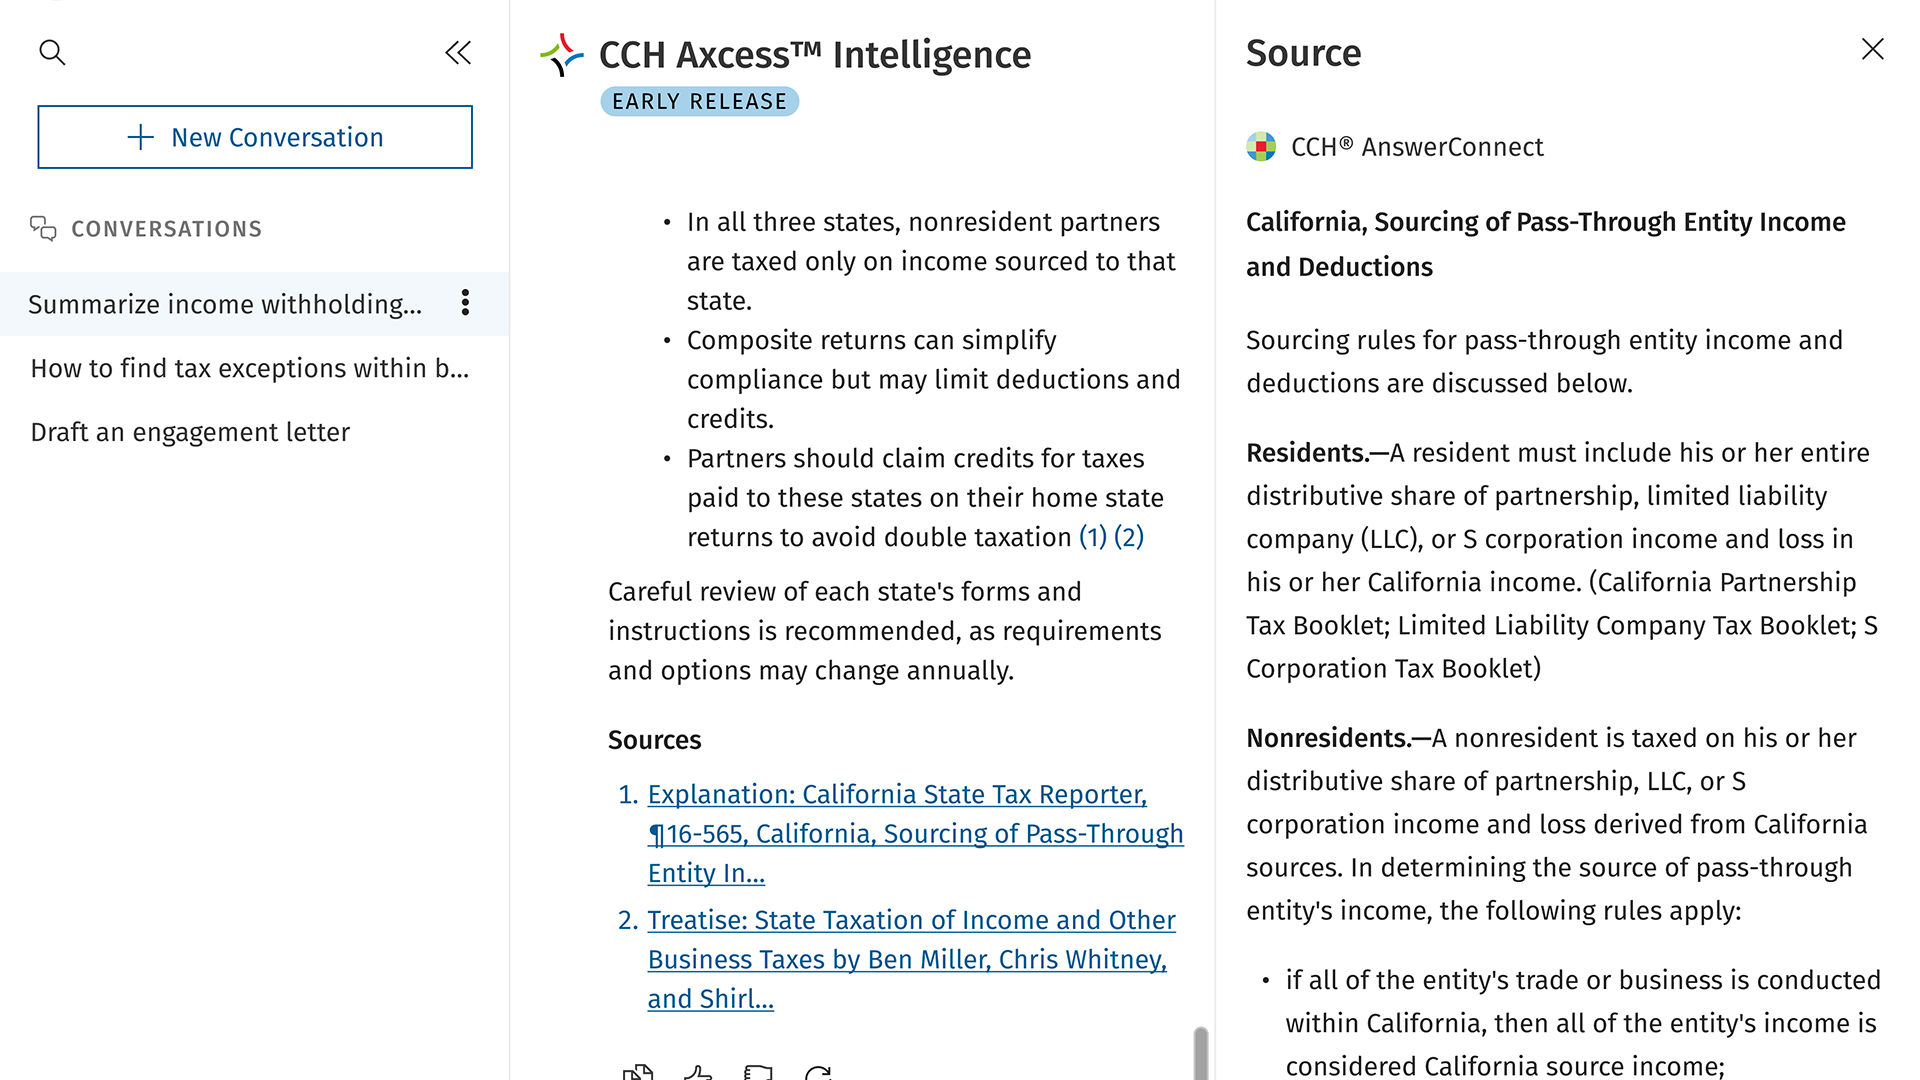Copy the response with copy icon
This screenshot has width=1920, height=1080.
[x=637, y=1073]
